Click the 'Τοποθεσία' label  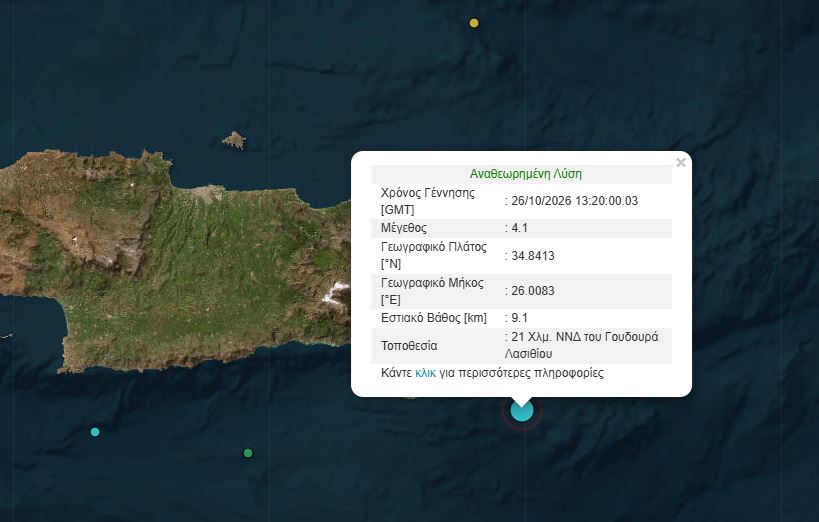click(x=409, y=346)
